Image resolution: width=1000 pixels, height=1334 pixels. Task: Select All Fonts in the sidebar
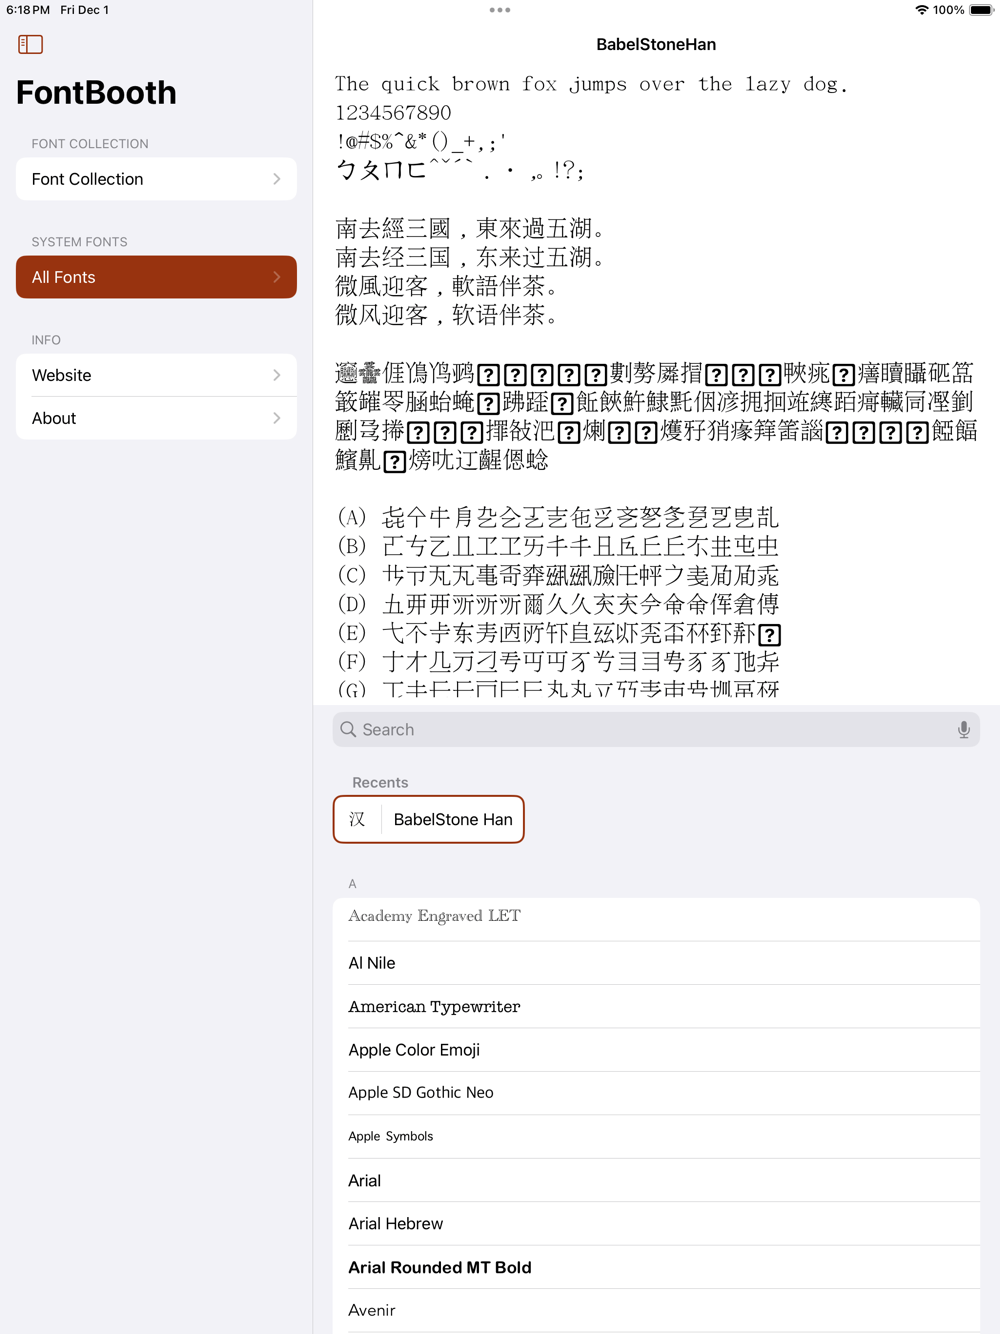click(x=156, y=277)
